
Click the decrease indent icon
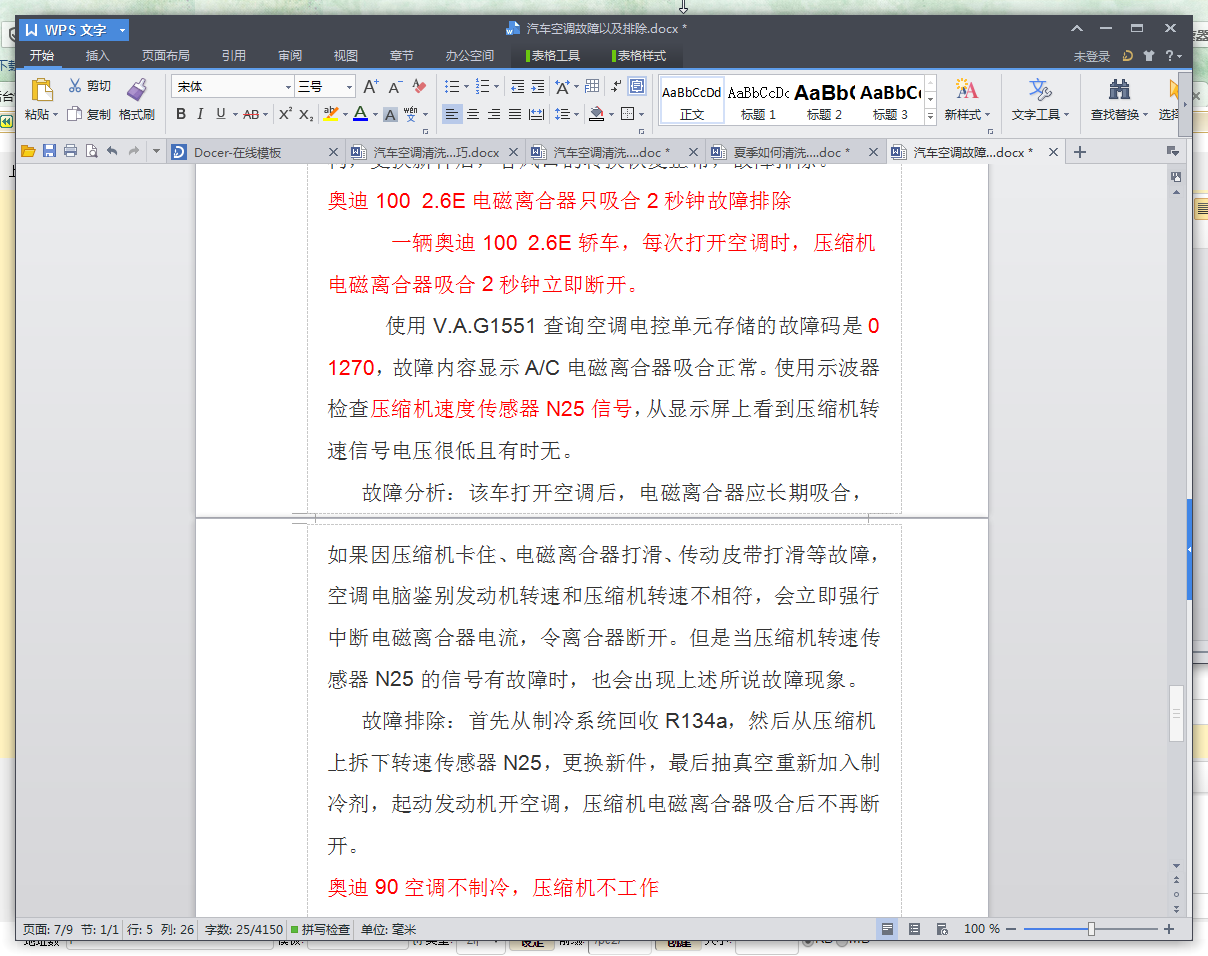tap(517, 87)
